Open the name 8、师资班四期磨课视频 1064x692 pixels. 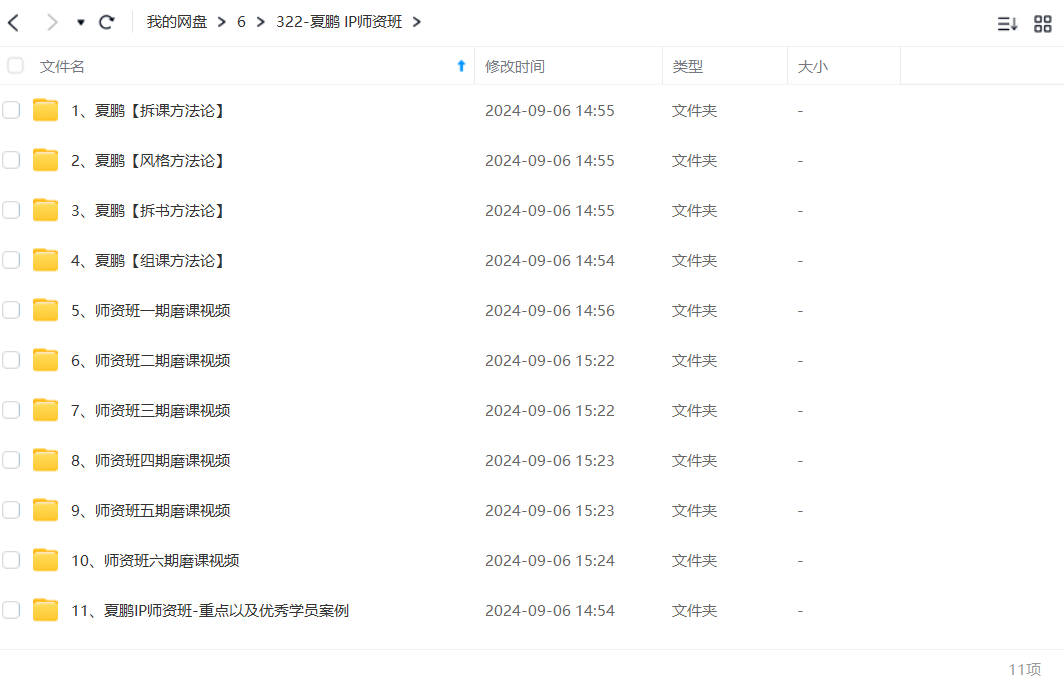151,461
